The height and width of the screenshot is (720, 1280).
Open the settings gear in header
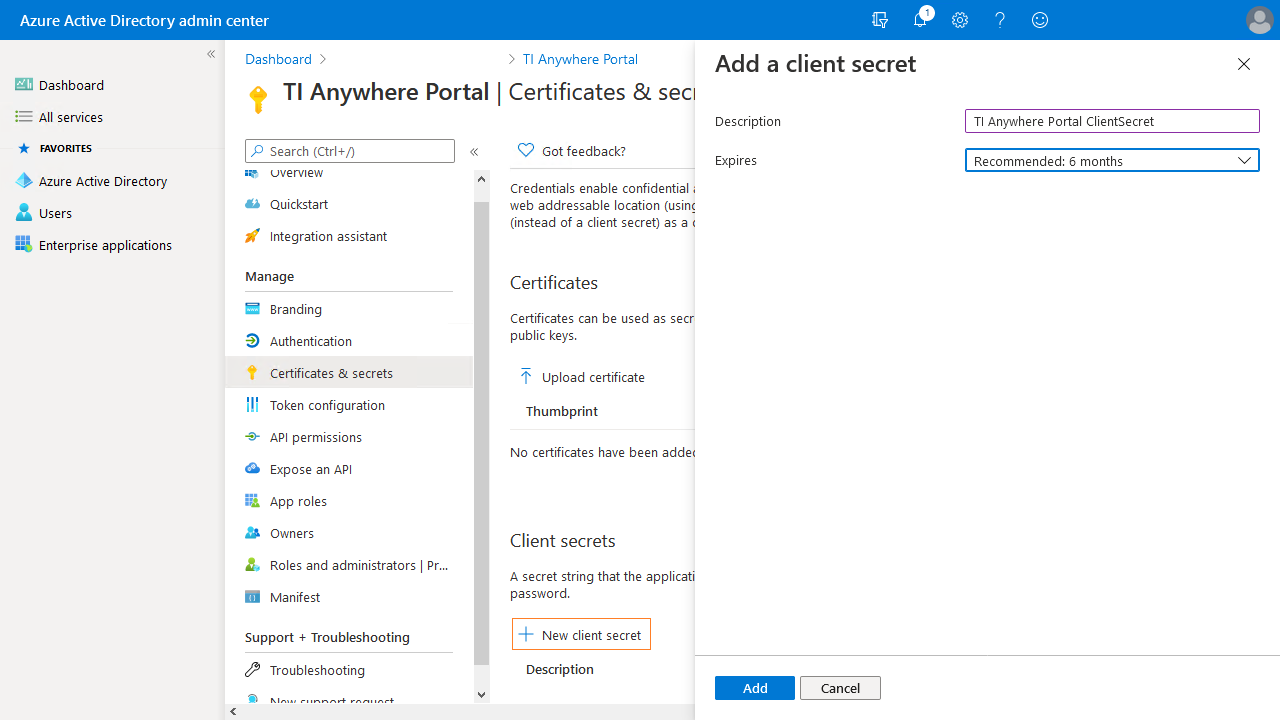coord(960,20)
